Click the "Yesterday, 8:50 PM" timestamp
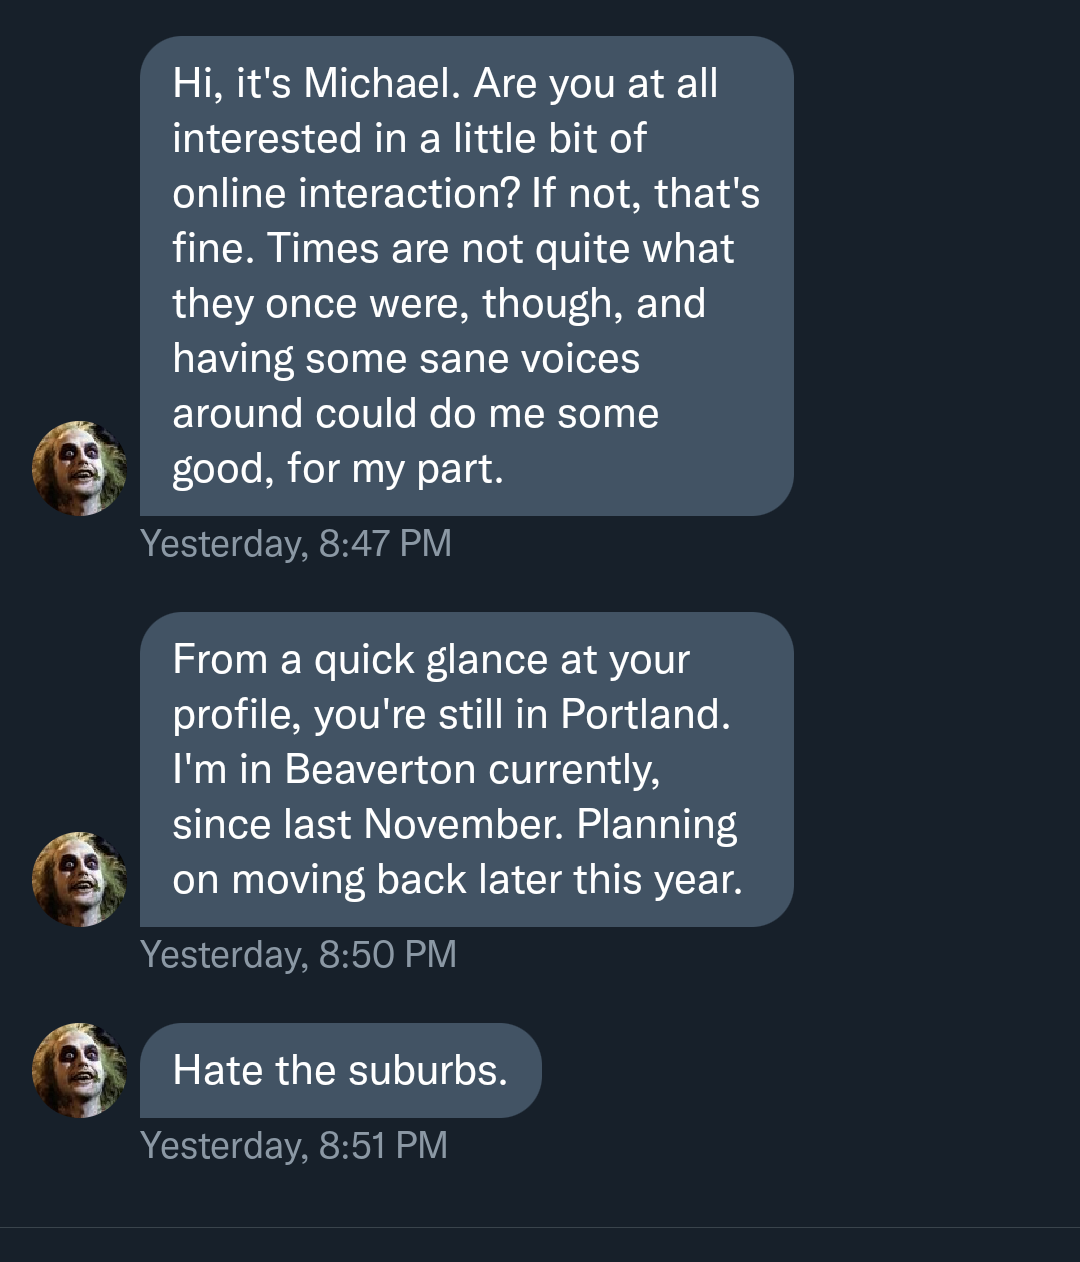This screenshot has width=1080, height=1262. click(x=298, y=955)
